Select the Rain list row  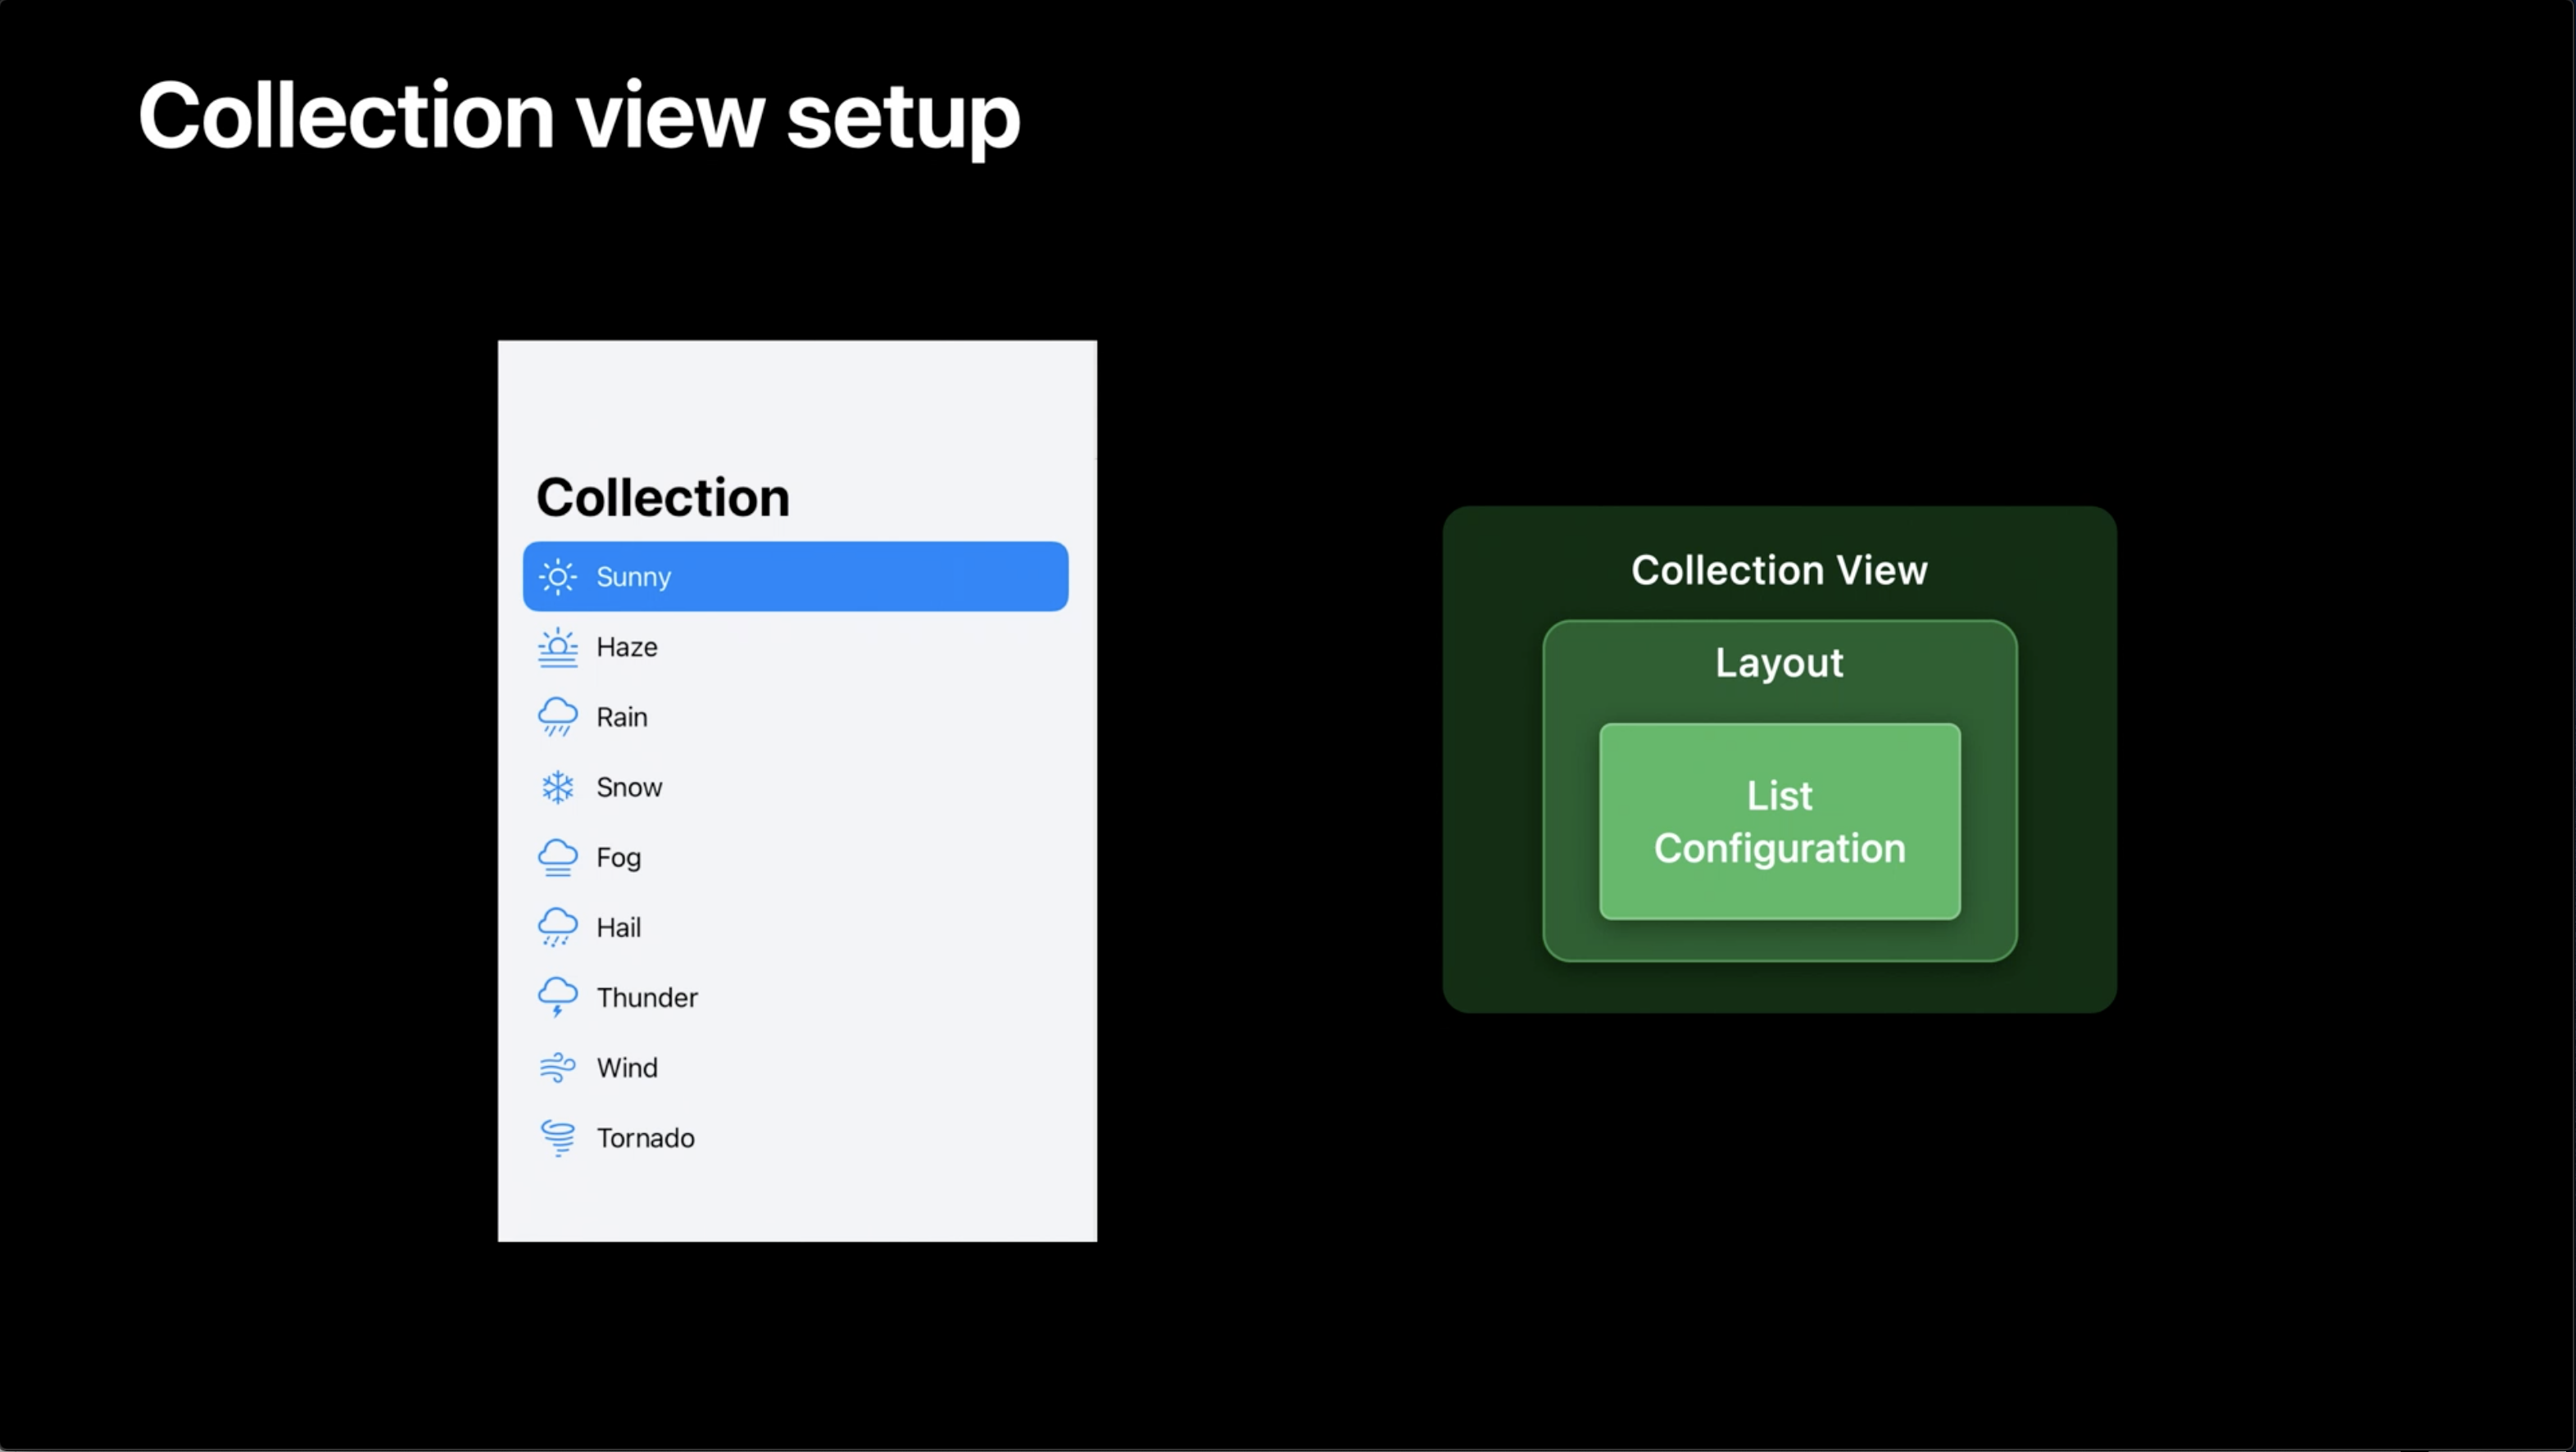[x=796, y=717]
